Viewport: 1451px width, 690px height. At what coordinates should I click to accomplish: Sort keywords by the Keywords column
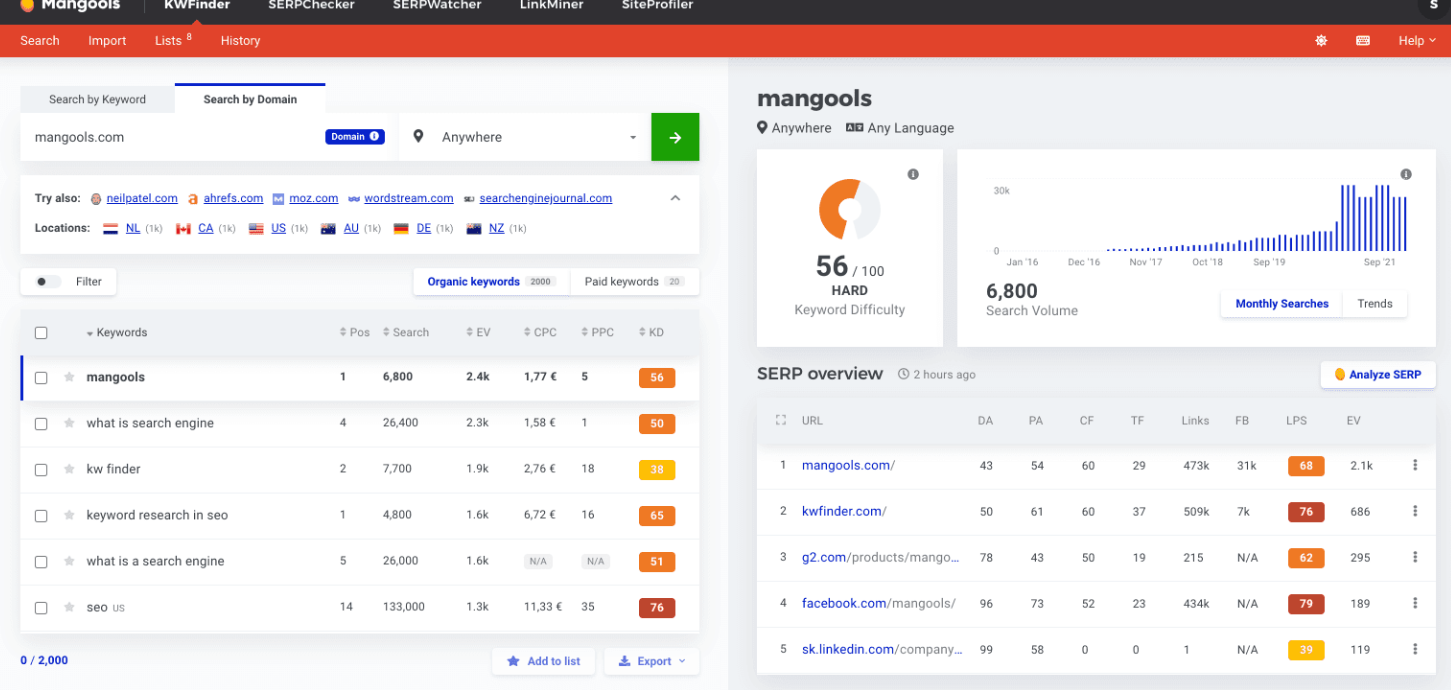point(117,333)
